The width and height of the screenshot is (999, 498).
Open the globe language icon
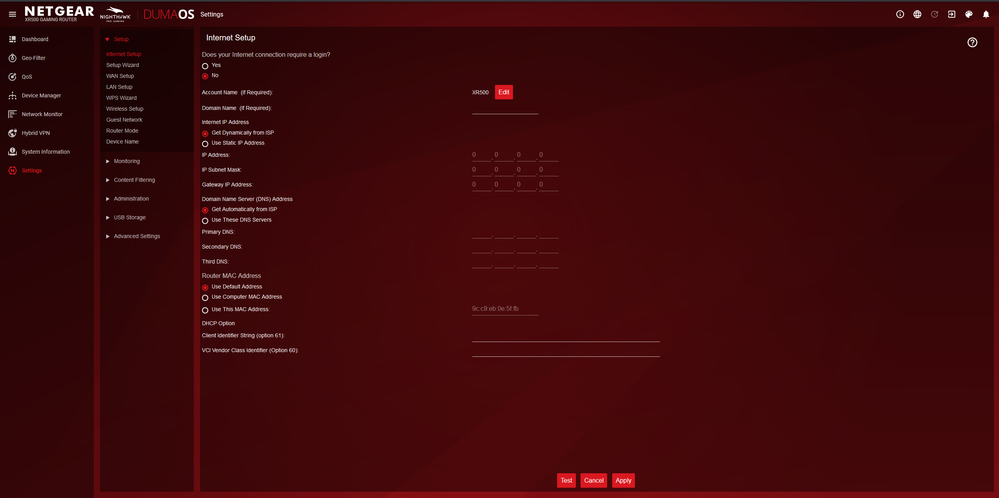pos(917,14)
